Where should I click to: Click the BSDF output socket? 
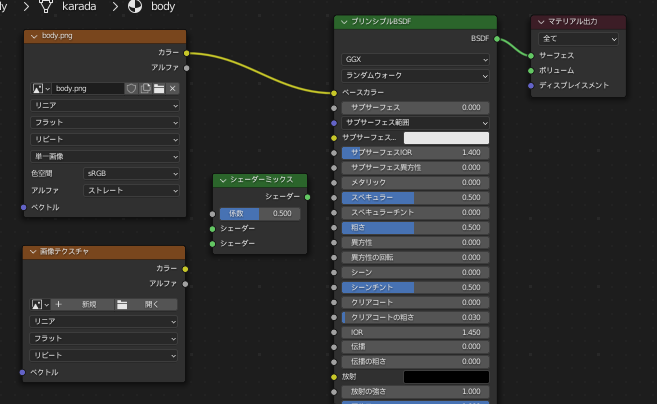pos(497,39)
